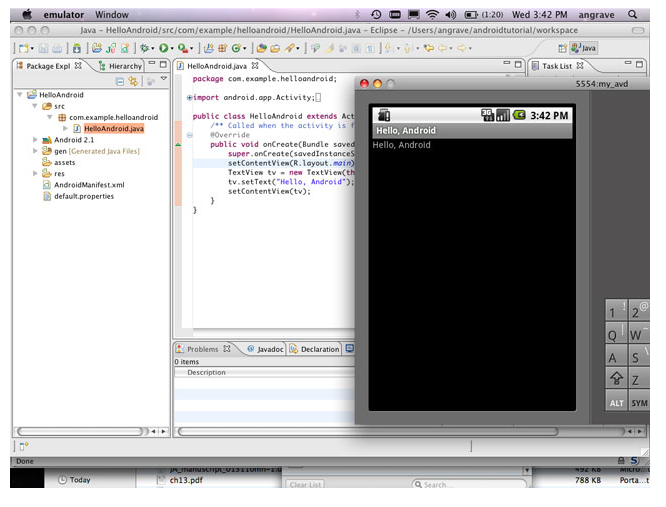
Task: Switch to the Declaration tab
Action: click(x=314, y=349)
